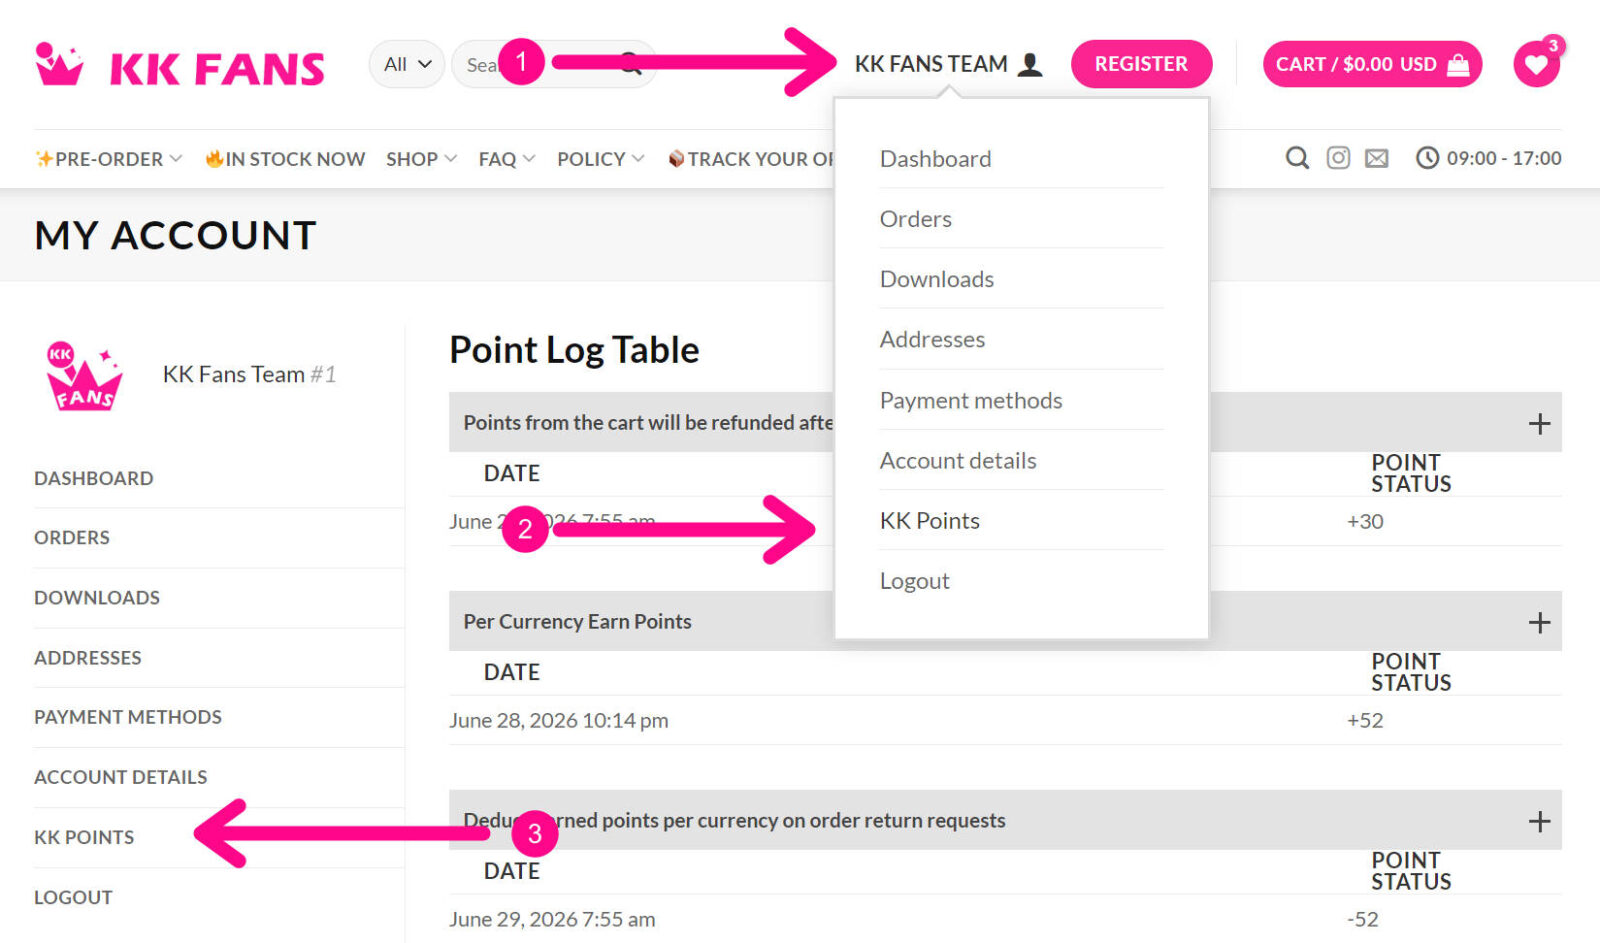Open the All categories dropdown
The image size is (1600, 943).
coord(407,64)
